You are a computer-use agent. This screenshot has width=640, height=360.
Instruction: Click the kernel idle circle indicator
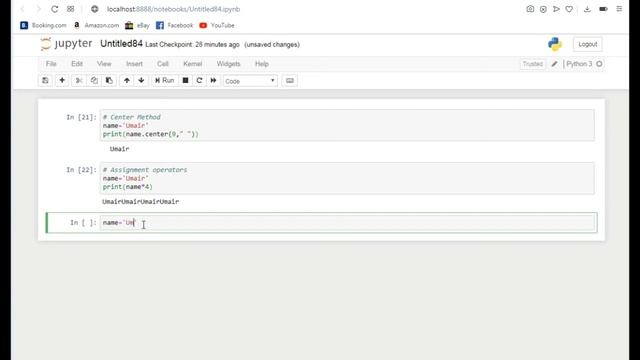(599, 64)
